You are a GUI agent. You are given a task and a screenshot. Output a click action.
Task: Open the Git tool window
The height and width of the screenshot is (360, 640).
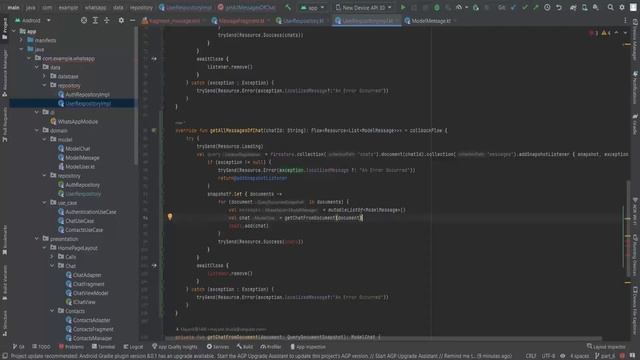click(18, 347)
